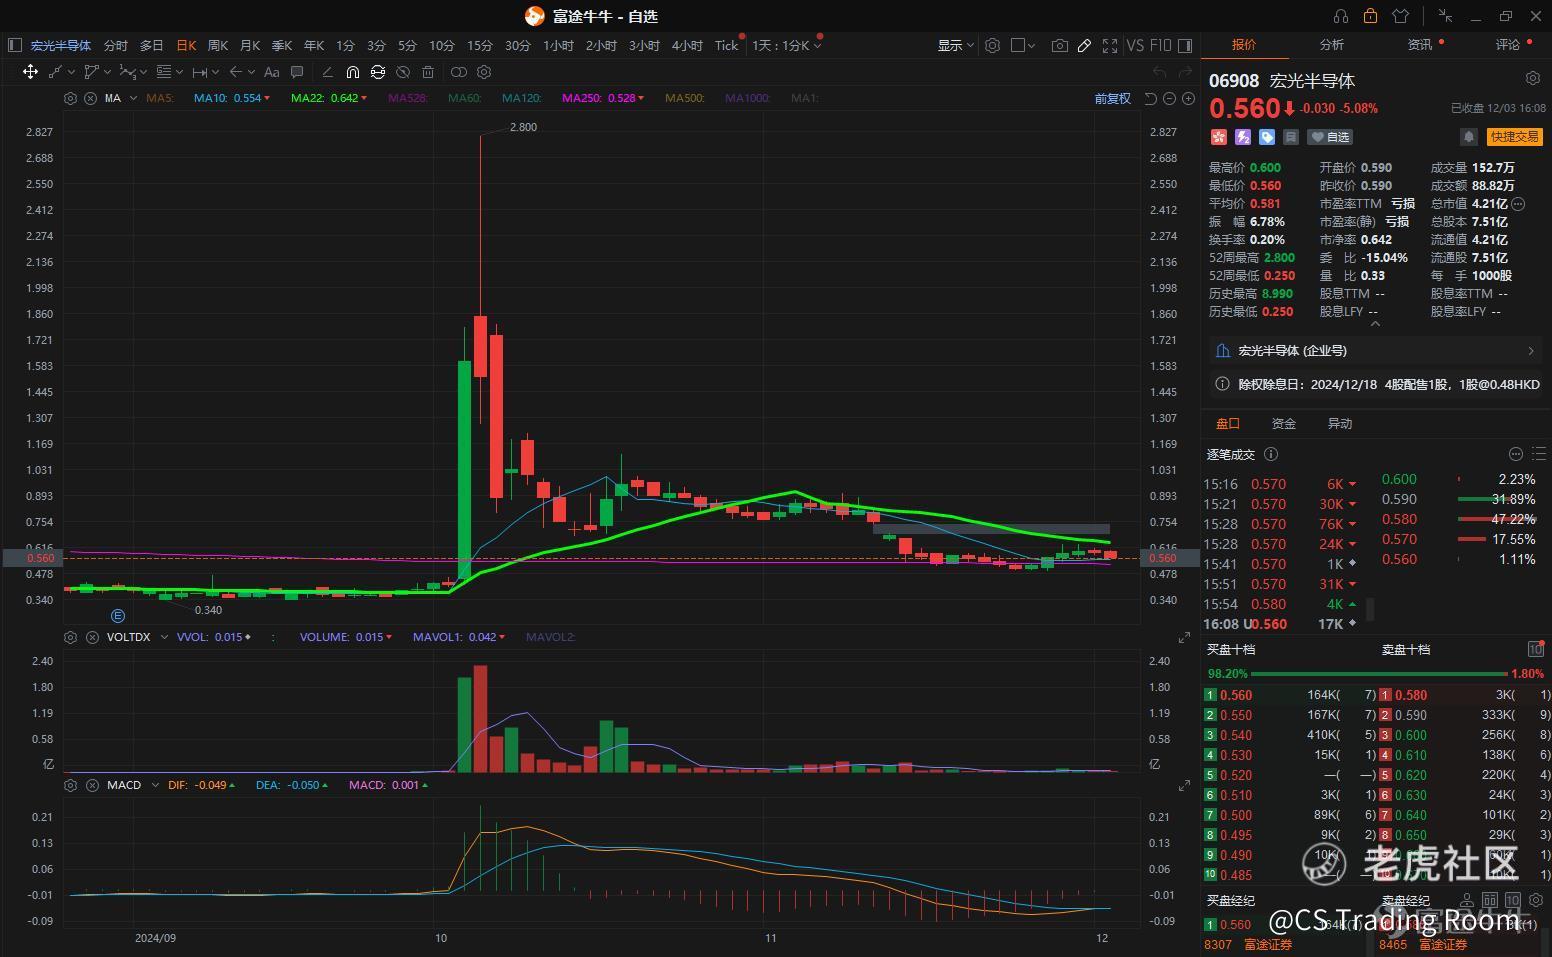The width and height of the screenshot is (1552, 957).
Task: Toggle the drawing pen icon in top bar
Action: [x=1084, y=45]
